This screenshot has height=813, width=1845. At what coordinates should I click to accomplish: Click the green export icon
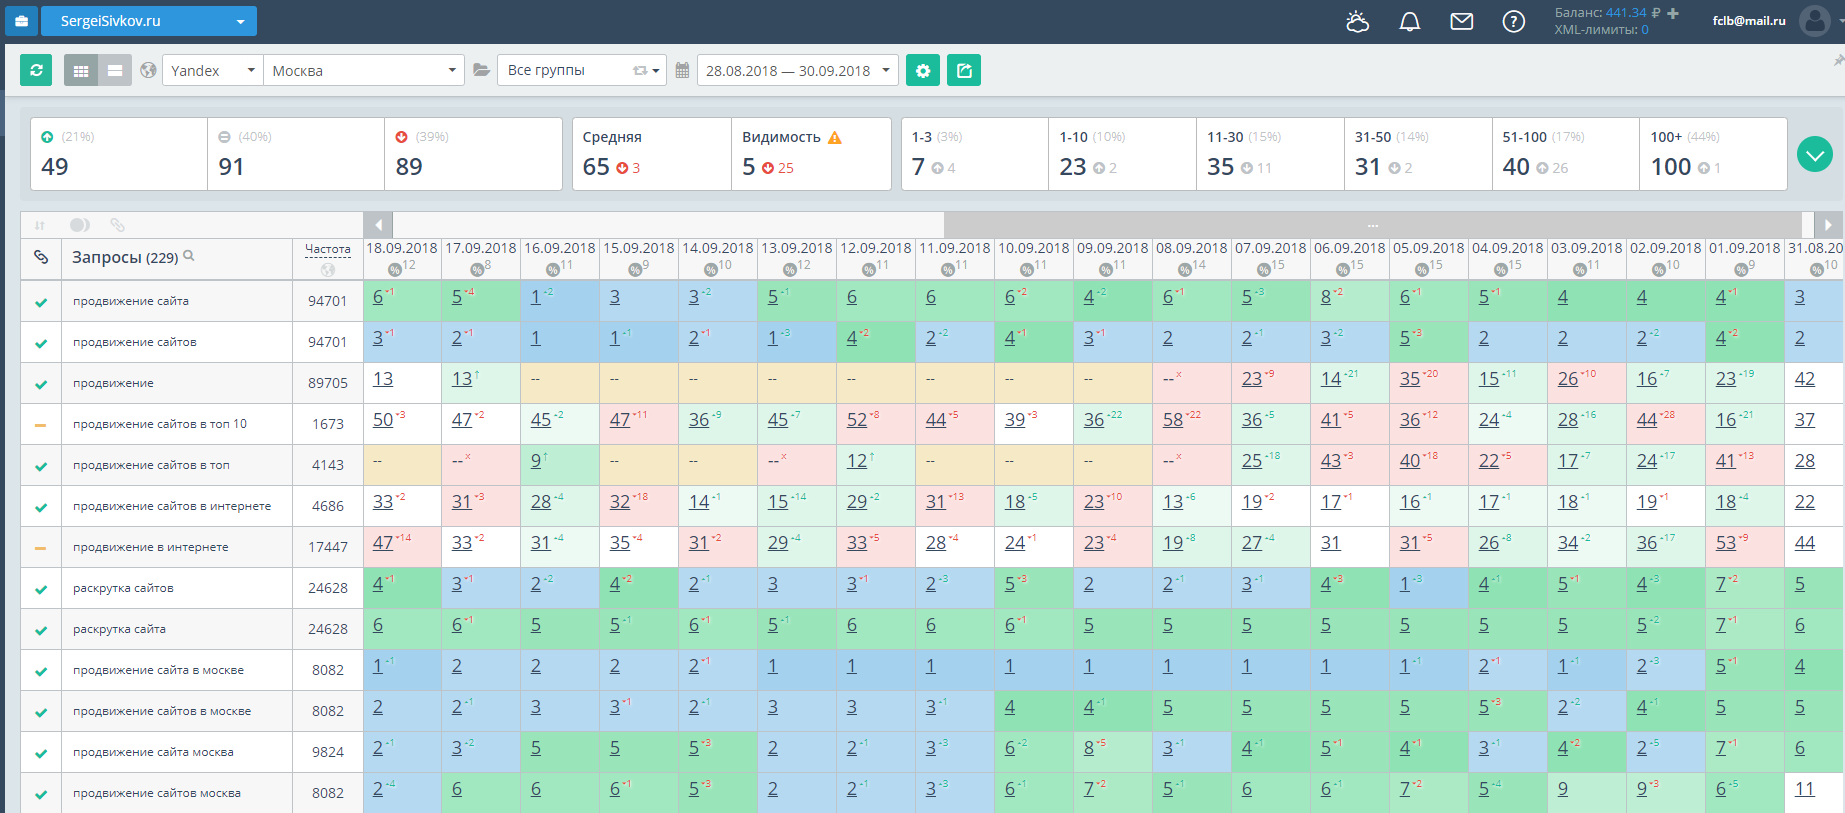point(964,70)
